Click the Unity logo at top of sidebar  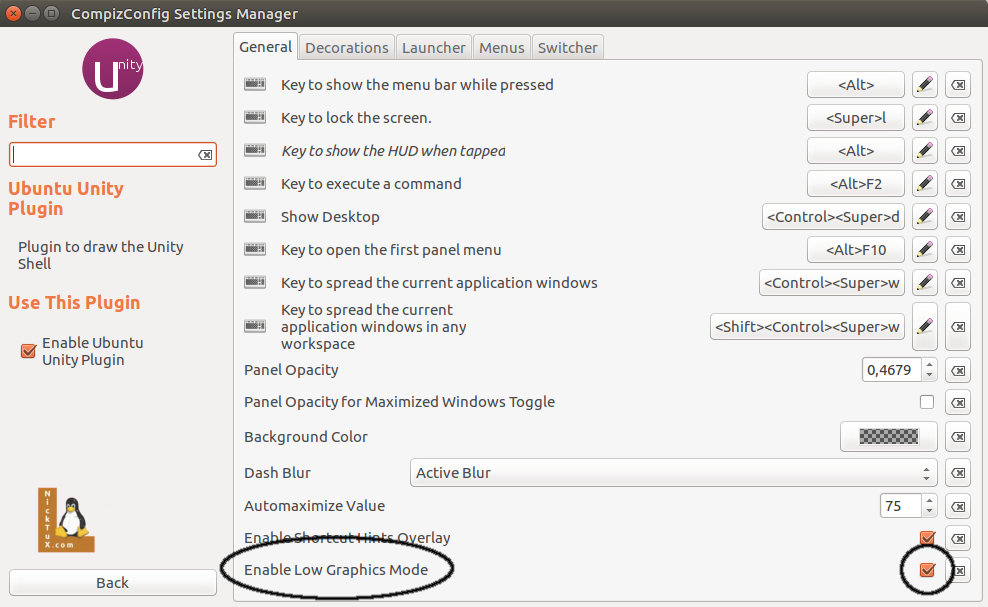pyautogui.click(x=112, y=68)
